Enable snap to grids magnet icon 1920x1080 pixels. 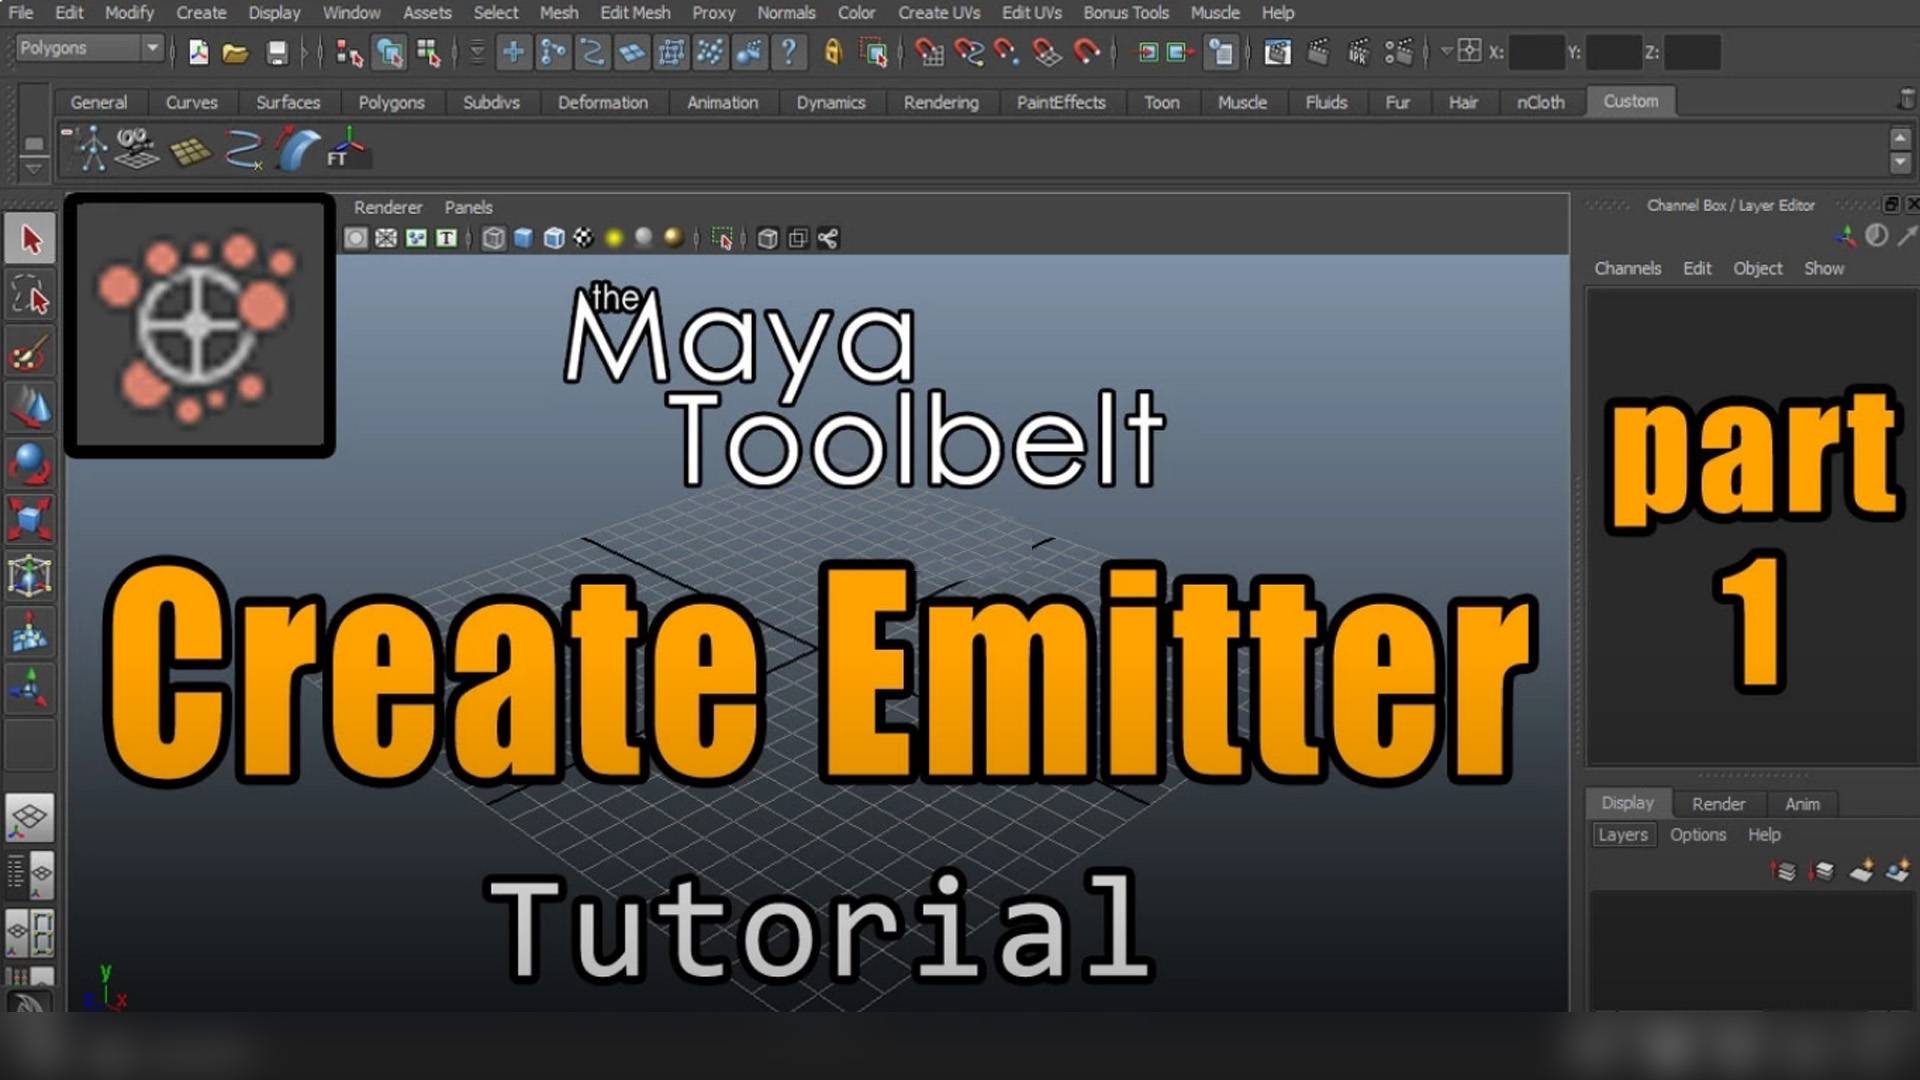pos(929,52)
